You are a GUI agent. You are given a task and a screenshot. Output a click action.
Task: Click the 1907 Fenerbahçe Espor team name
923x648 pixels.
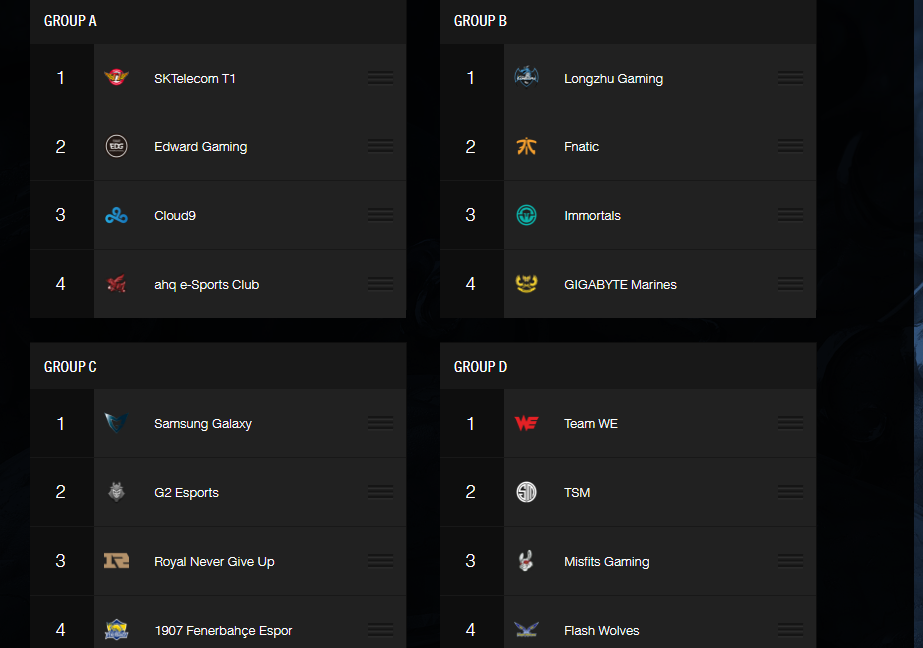pos(223,631)
